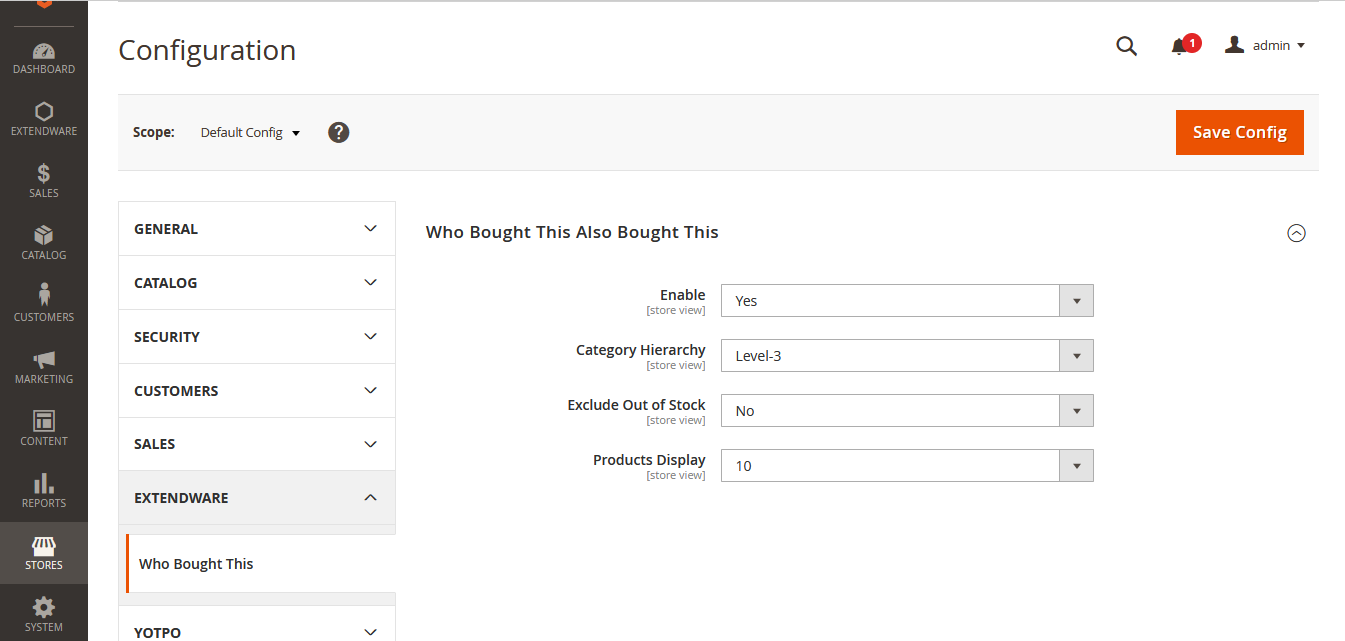
Task: Click the Exclude Out of Stock label
Action: click(636, 405)
